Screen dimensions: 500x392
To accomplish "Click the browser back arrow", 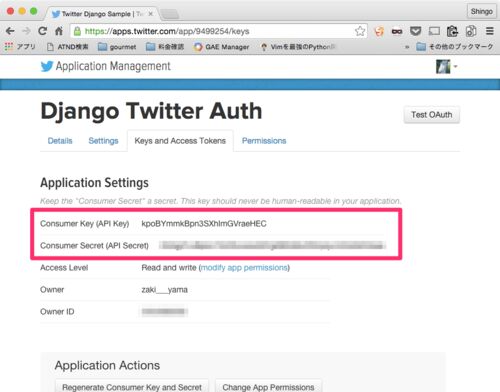I will (x=10, y=31).
